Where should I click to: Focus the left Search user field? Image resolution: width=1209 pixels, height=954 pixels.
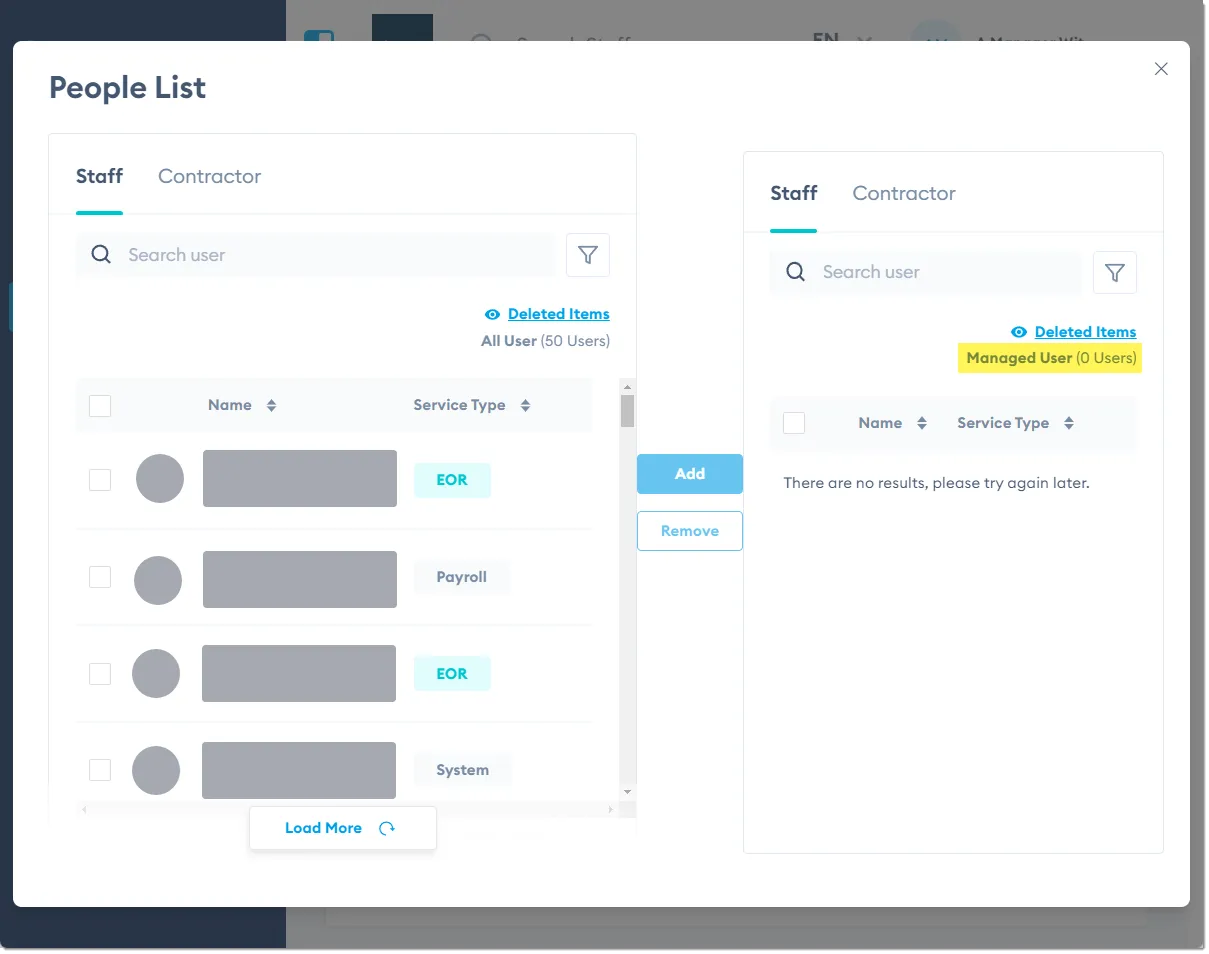click(316, 255)
